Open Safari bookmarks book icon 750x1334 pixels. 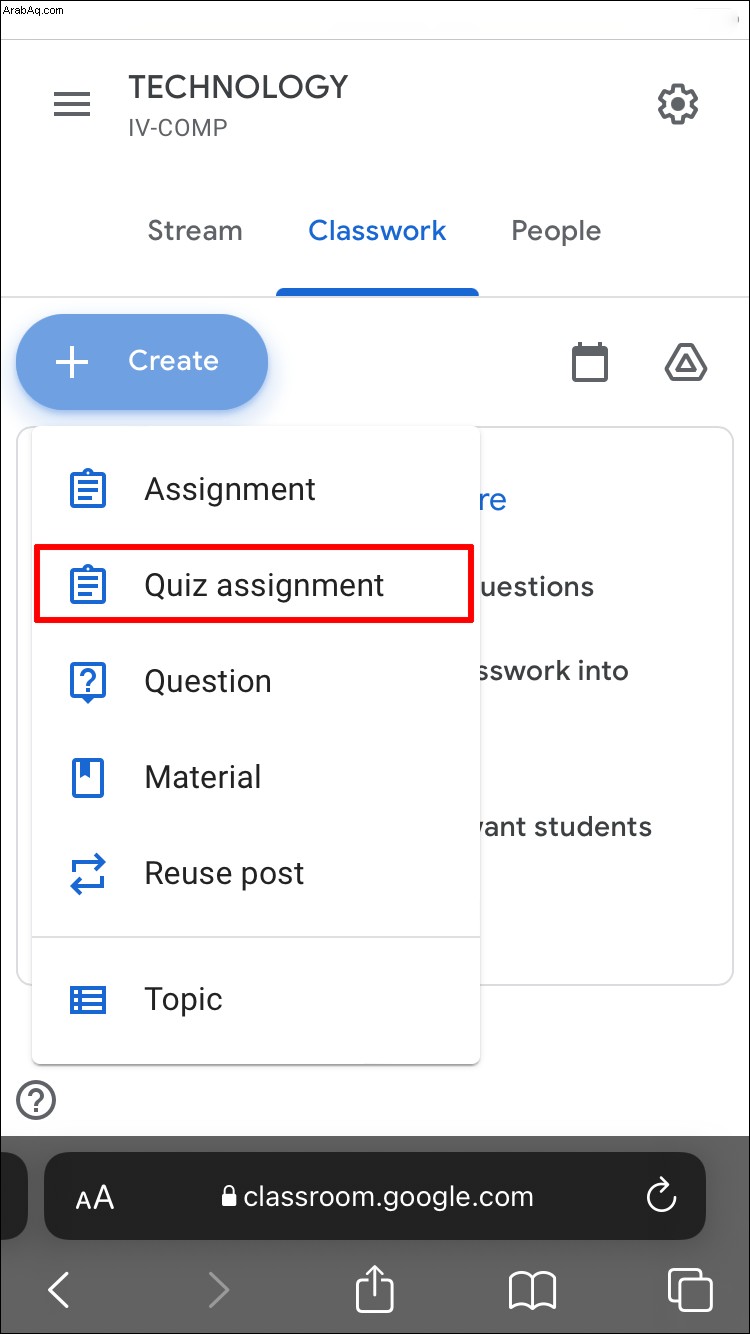(532, 1291)
